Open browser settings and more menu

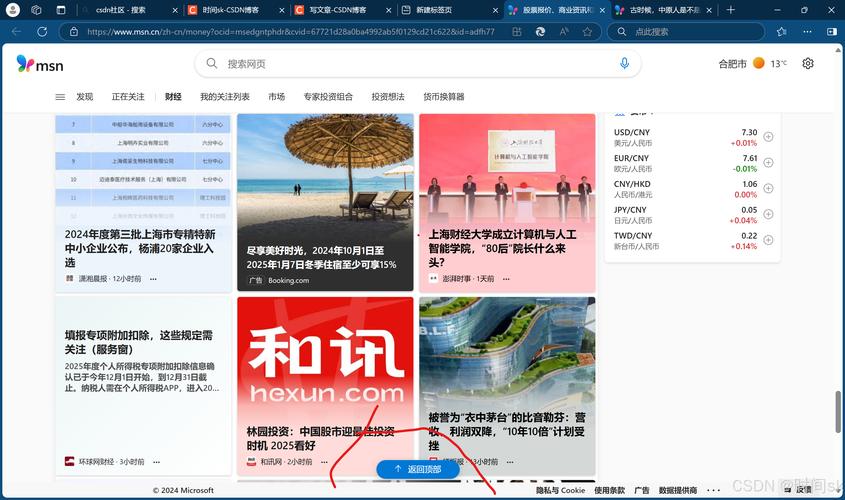(x=807, y=32)
